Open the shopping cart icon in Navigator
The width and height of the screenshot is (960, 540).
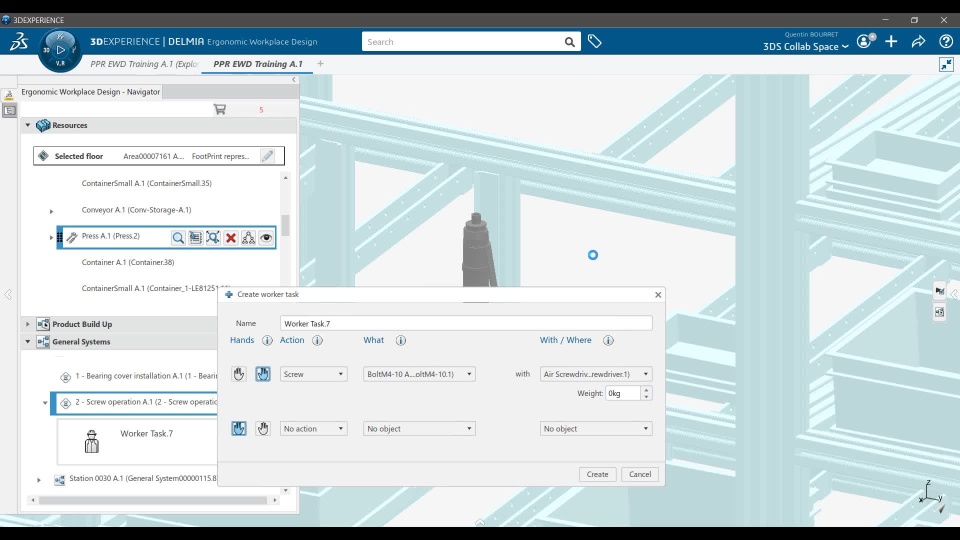point(220,109)
